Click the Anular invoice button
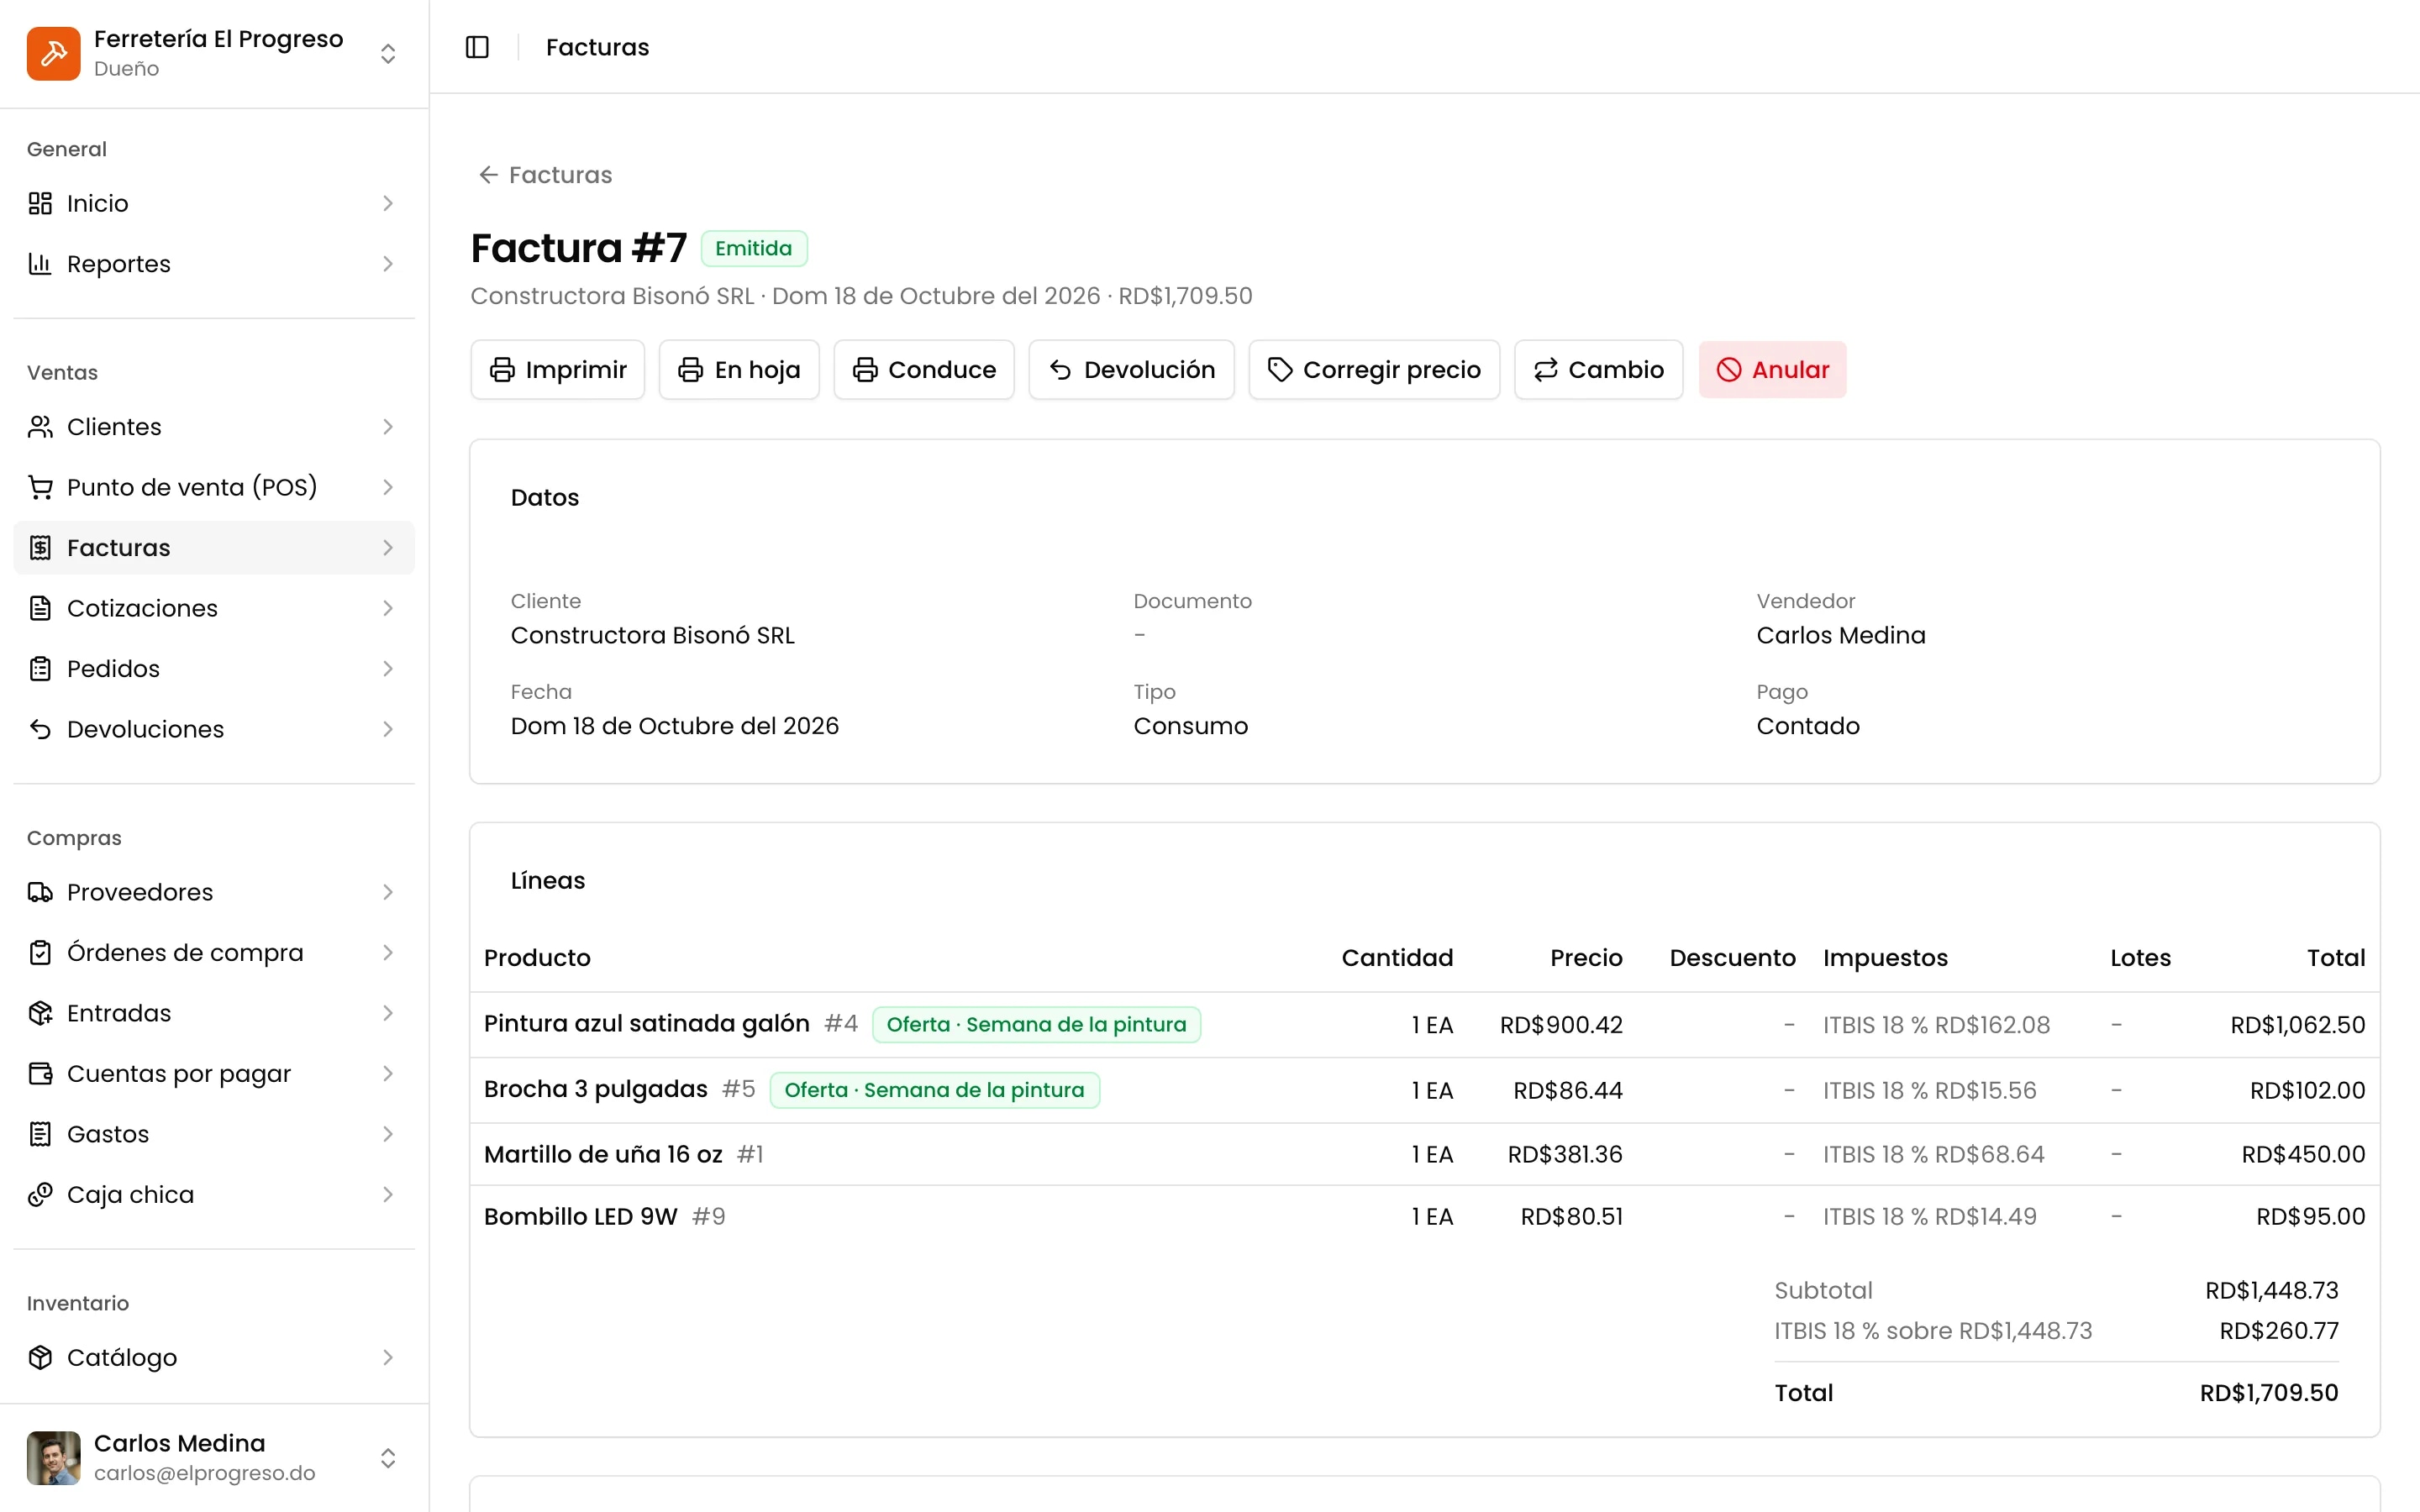Screen dimensions: 2420x1512 click(x=1772, y=370)
